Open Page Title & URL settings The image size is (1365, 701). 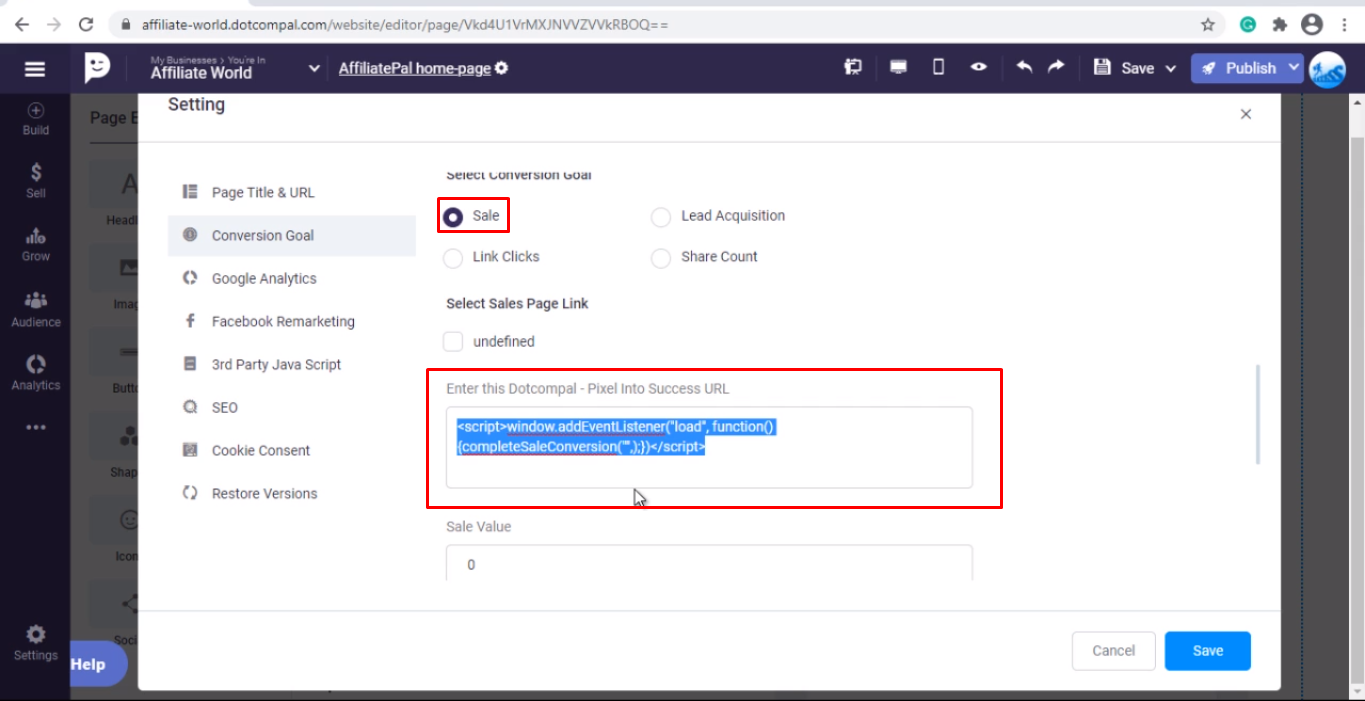pos(292,193)
